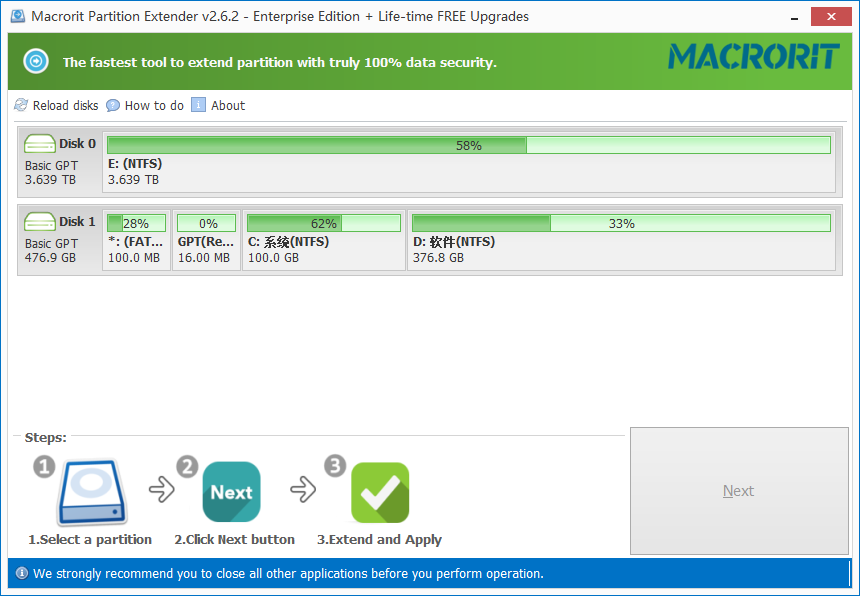Click the status bar recommendation message

coord(288,574)
